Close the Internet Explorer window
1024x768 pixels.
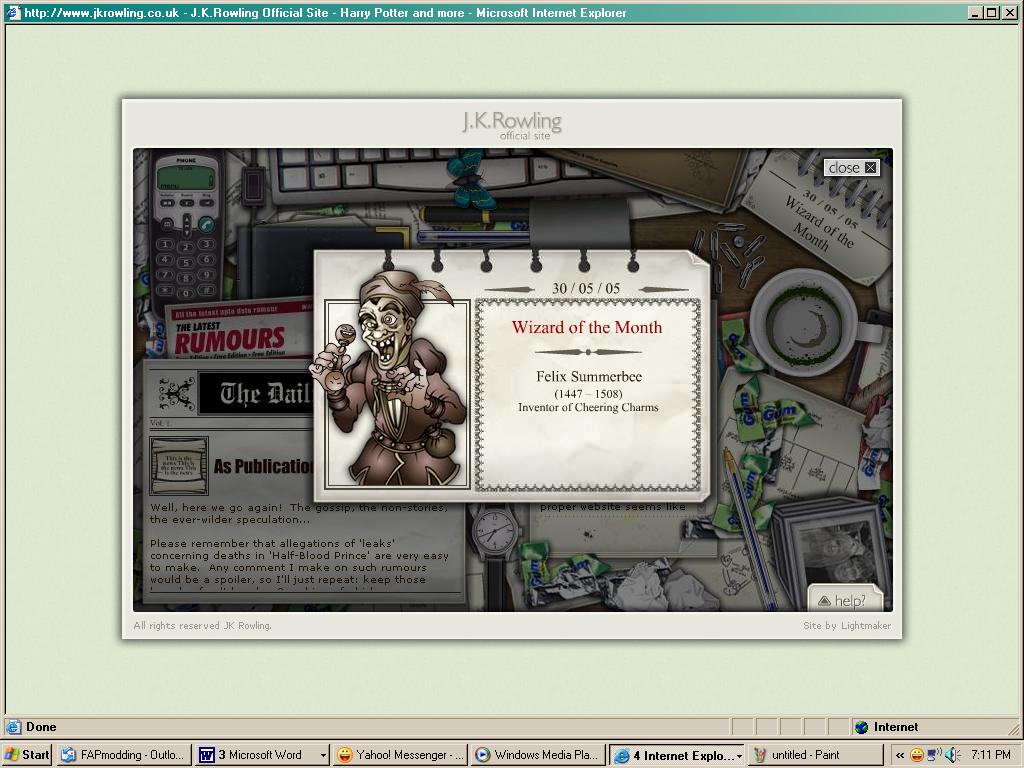(1010, 12)
